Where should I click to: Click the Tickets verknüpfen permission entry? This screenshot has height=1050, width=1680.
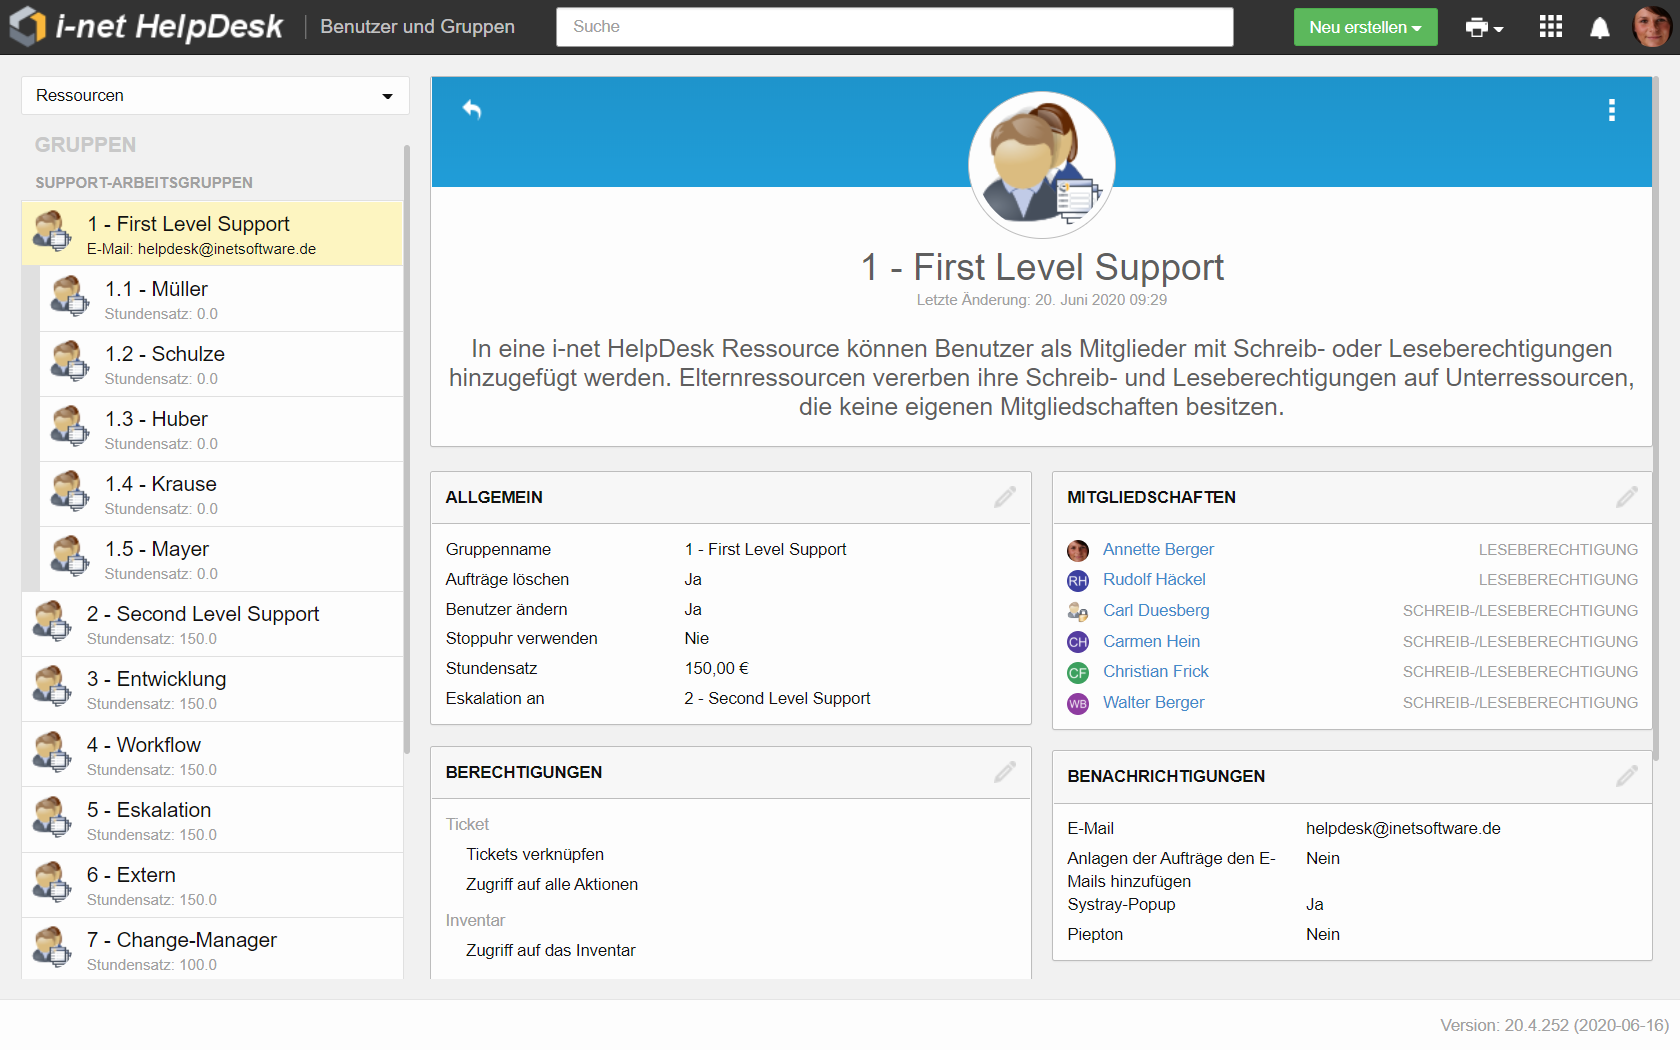pyautogui.click(x=535, y=854)
